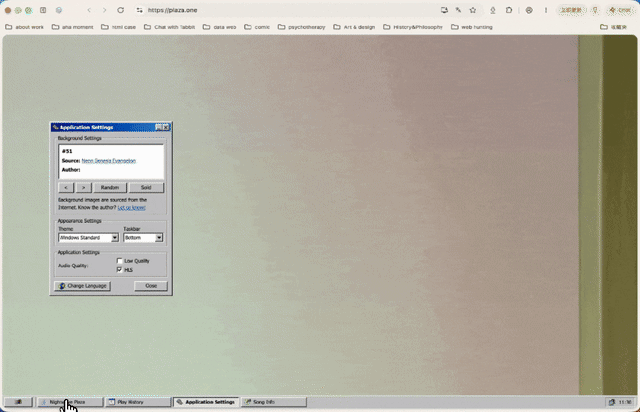The image size is (640, 412).
Task: Open the rightmost bookmarks folder on bar
Action: 613,27
